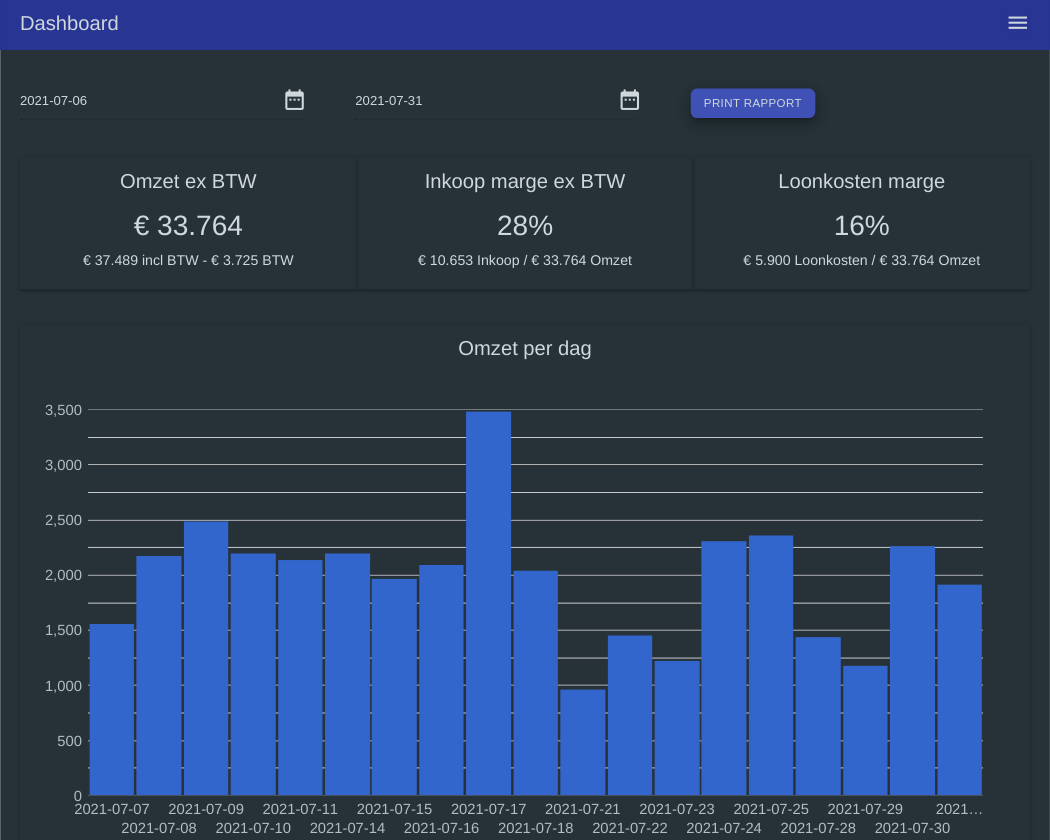Select the Omzet ex BTW summary card
Screen dimensions: 1050x840
[187, 222]
